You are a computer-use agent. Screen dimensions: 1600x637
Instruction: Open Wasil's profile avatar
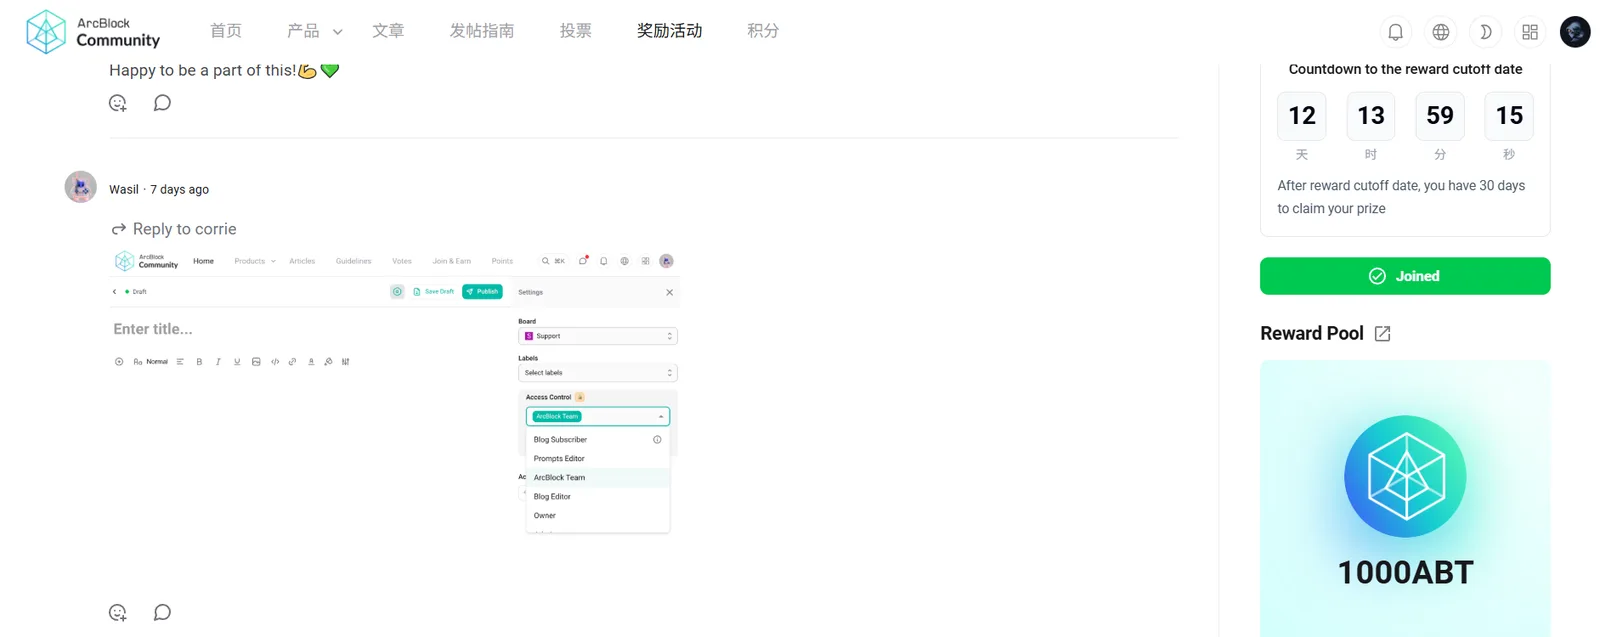81,187
